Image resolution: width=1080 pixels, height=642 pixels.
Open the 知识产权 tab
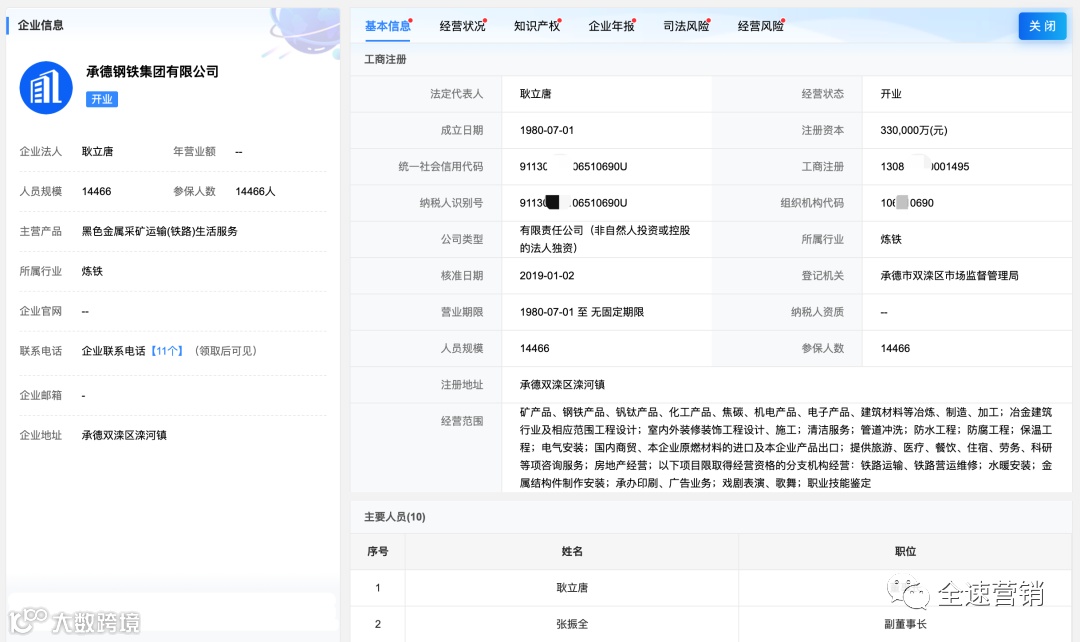coord(537,26)
